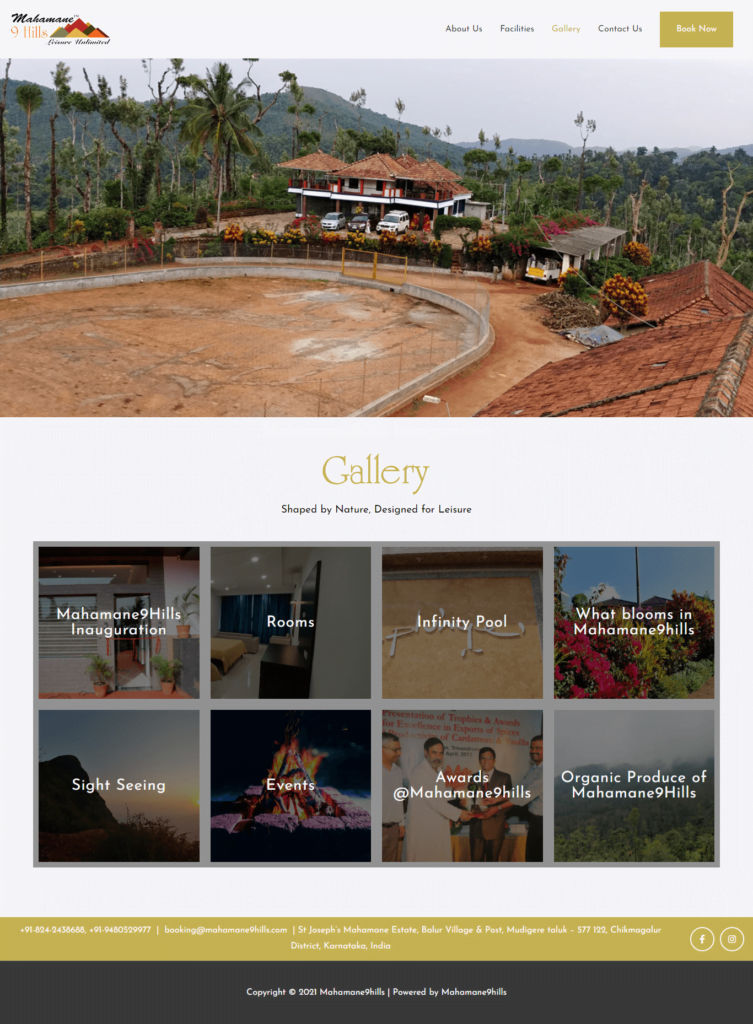
Task: Open What blooms in Mahamane9hills tile
Action: [x=634, y=622]
